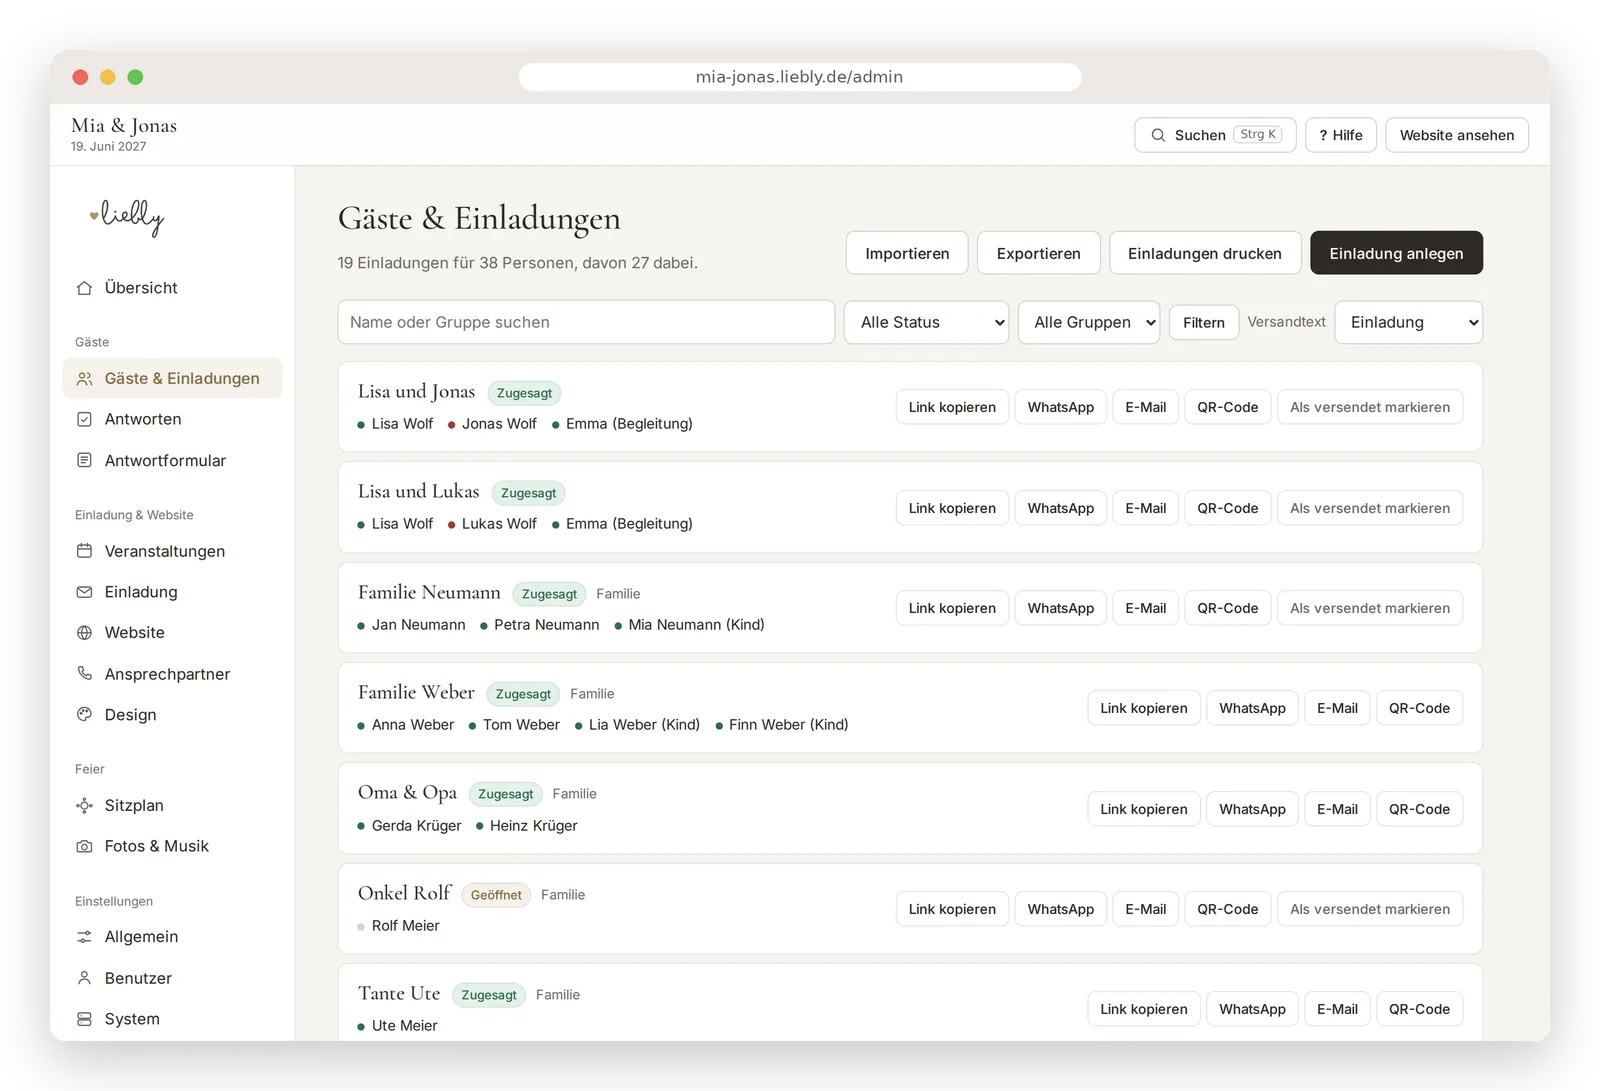Mark Onkel Rolf invitation as versendet
This screenshot has width=1600, height=1091.
[1370, 909]
